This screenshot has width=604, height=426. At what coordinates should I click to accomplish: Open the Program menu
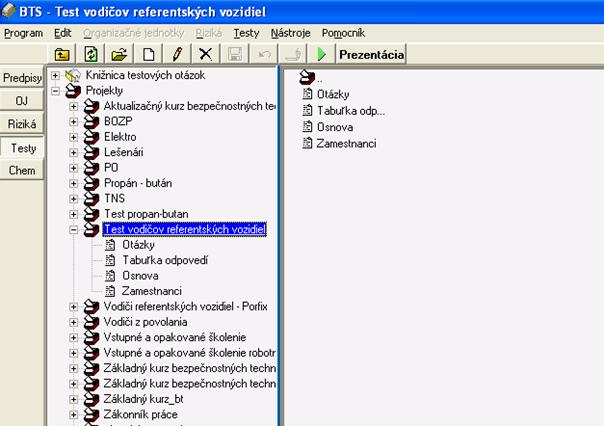click(x=23, y=33)
